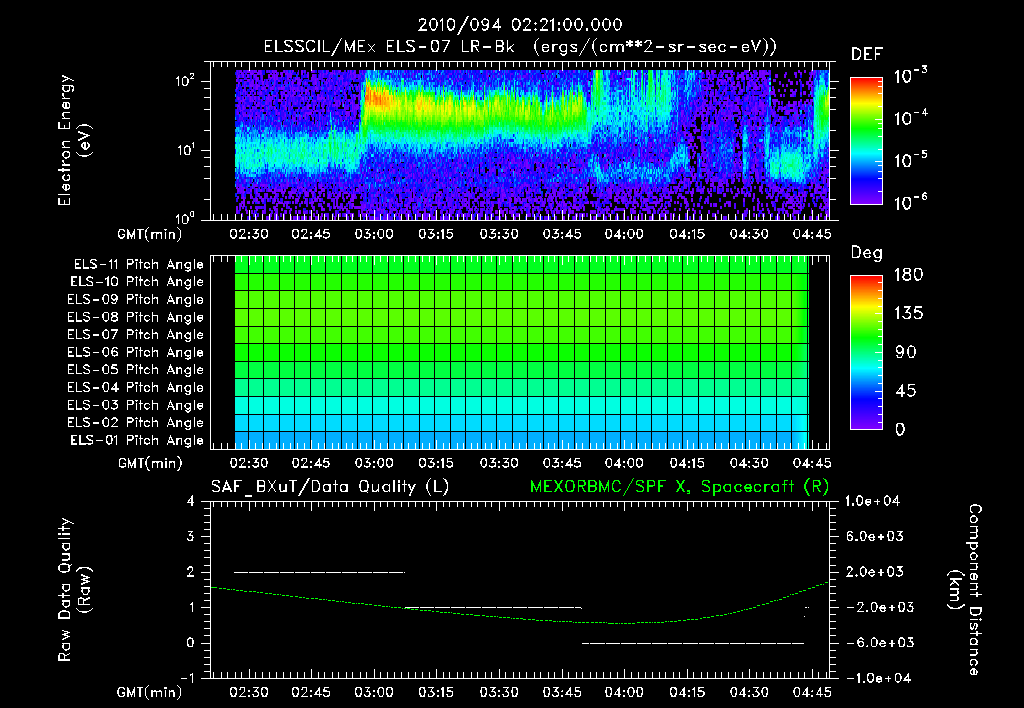Click the DEF color bar
Viewport: 1024px width, 708px height.
(x=867, y=141)
